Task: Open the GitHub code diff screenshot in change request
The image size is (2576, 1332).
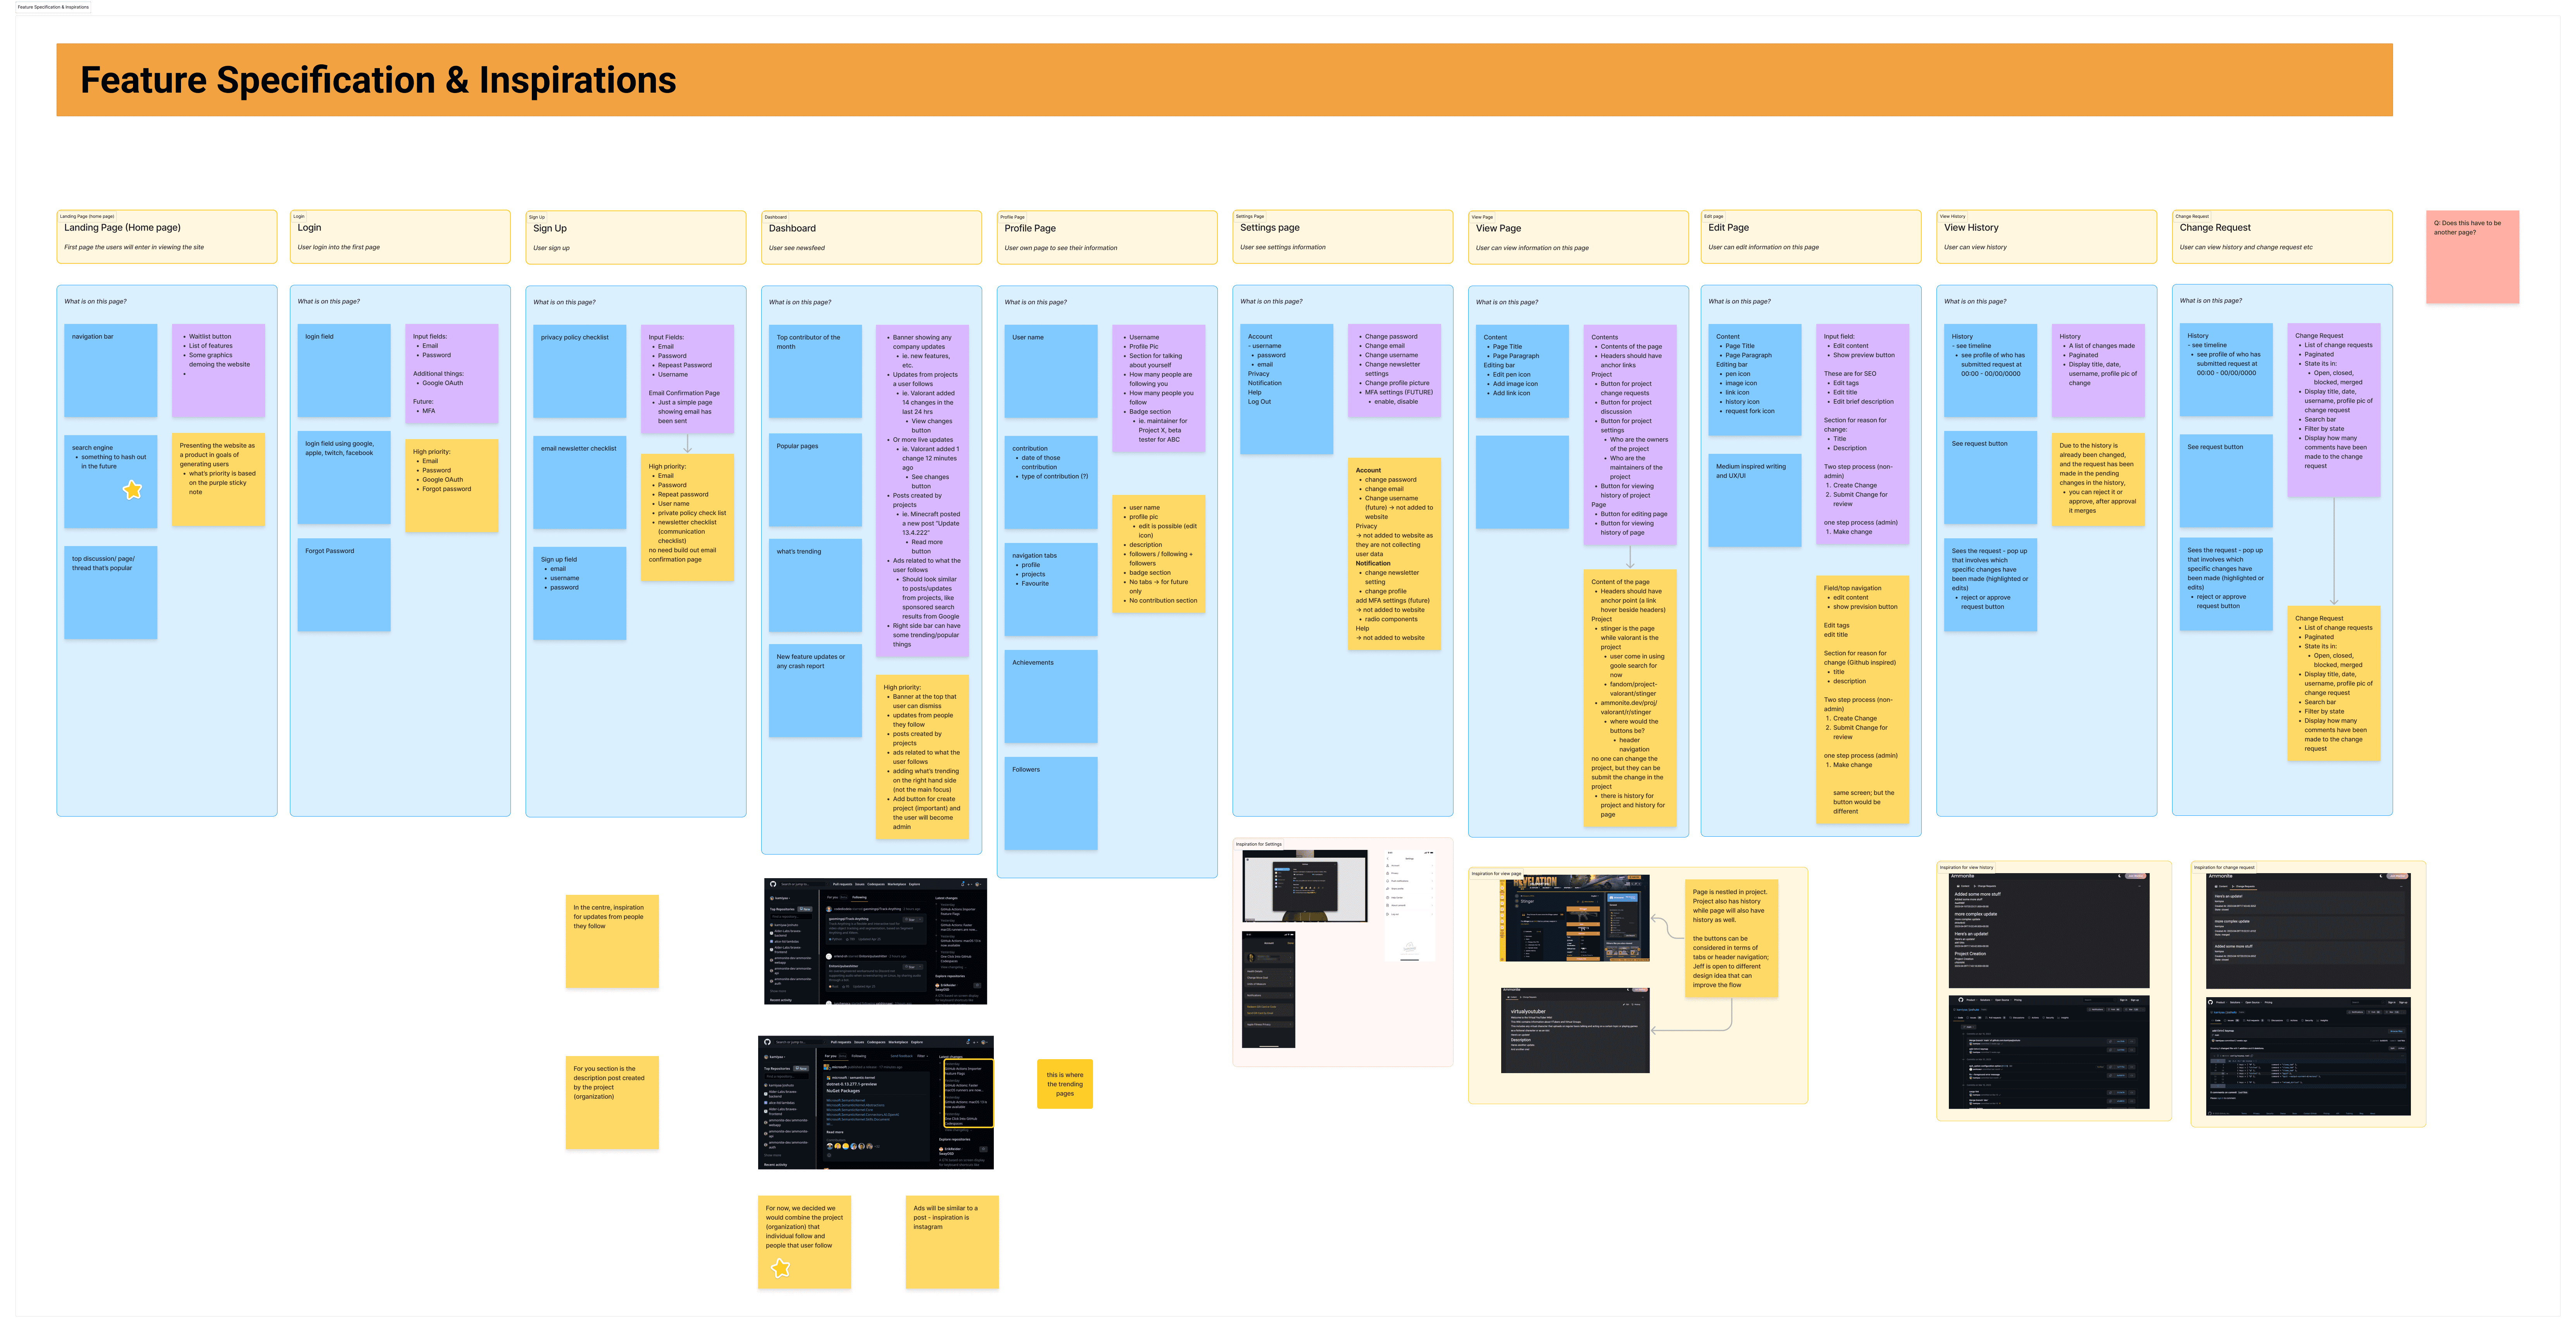Action: click(x=2308, y=1056)
